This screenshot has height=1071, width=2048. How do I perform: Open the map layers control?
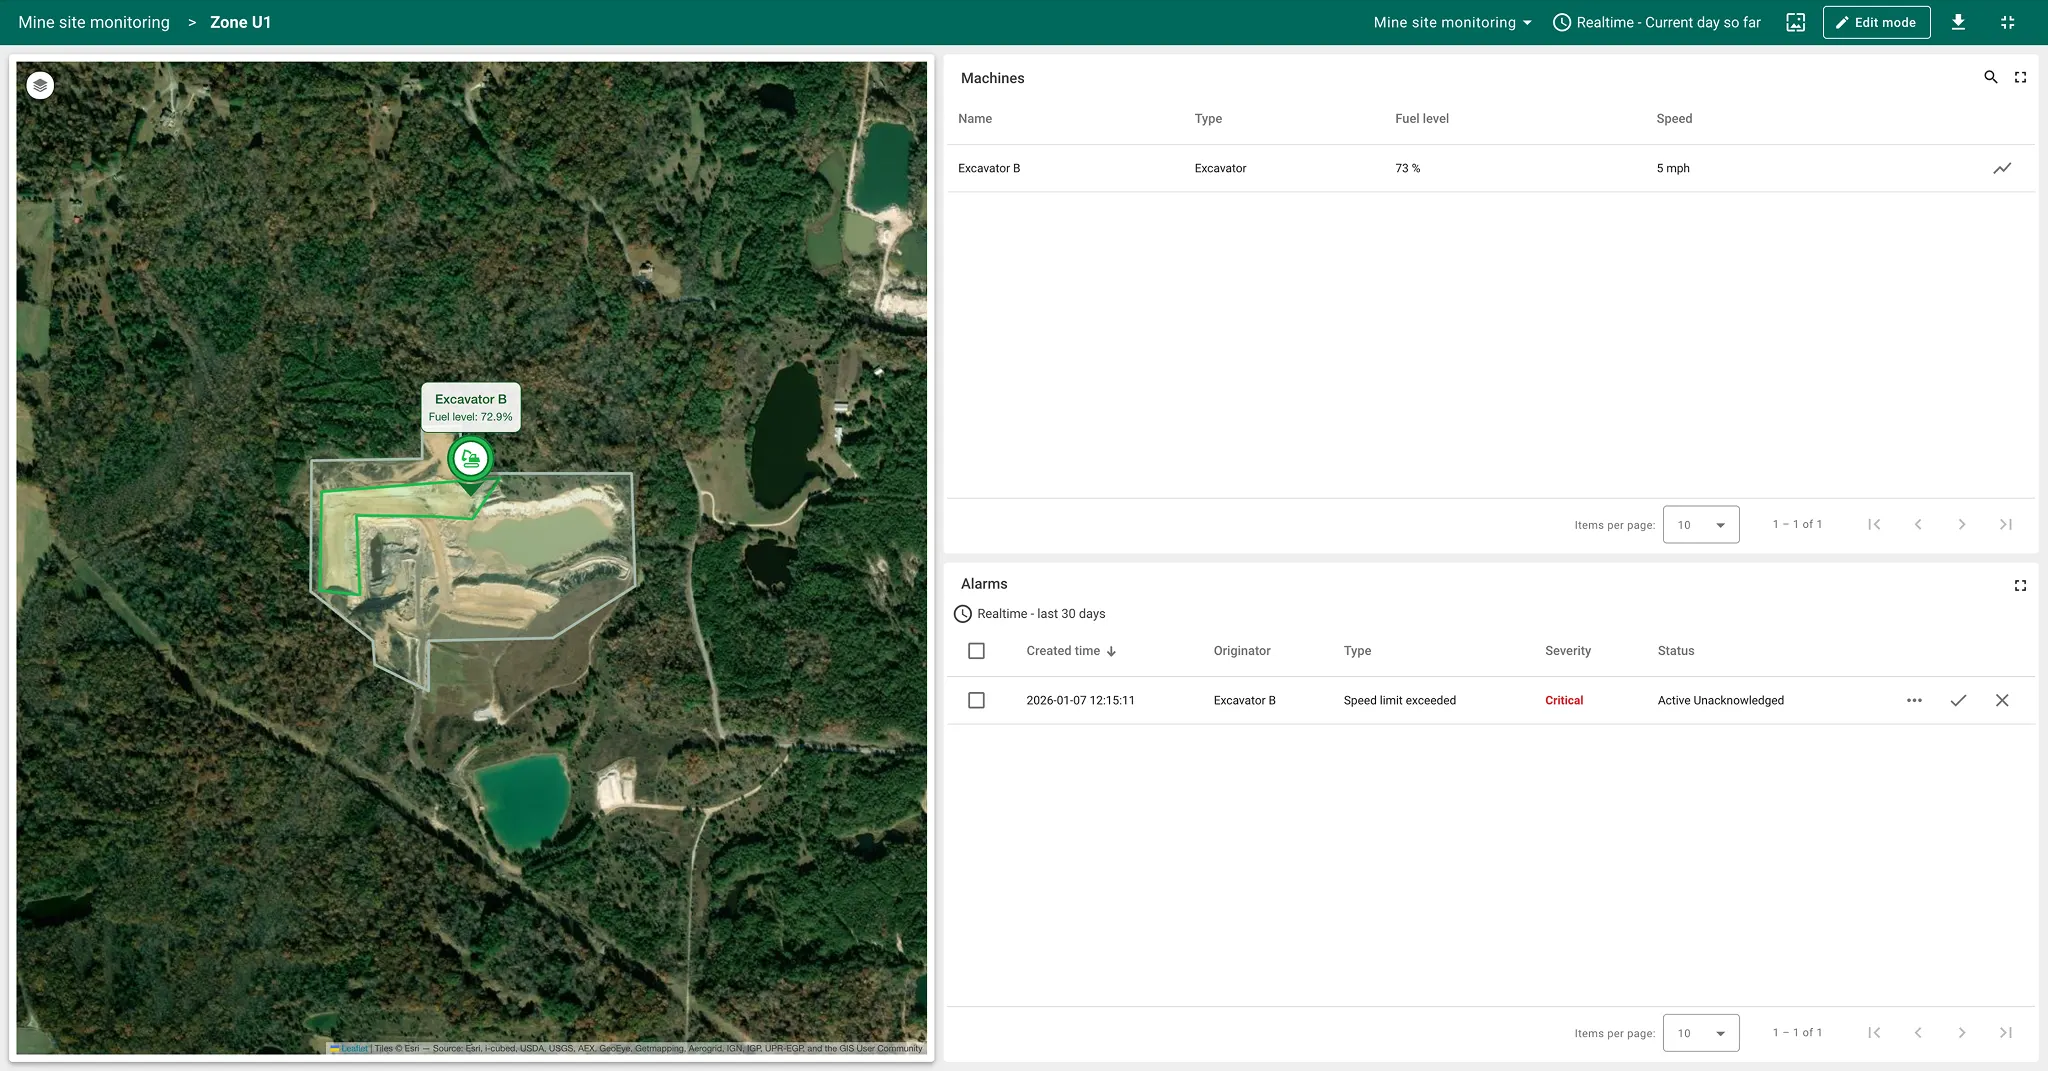pyautogui.click(x=40, y=86)
